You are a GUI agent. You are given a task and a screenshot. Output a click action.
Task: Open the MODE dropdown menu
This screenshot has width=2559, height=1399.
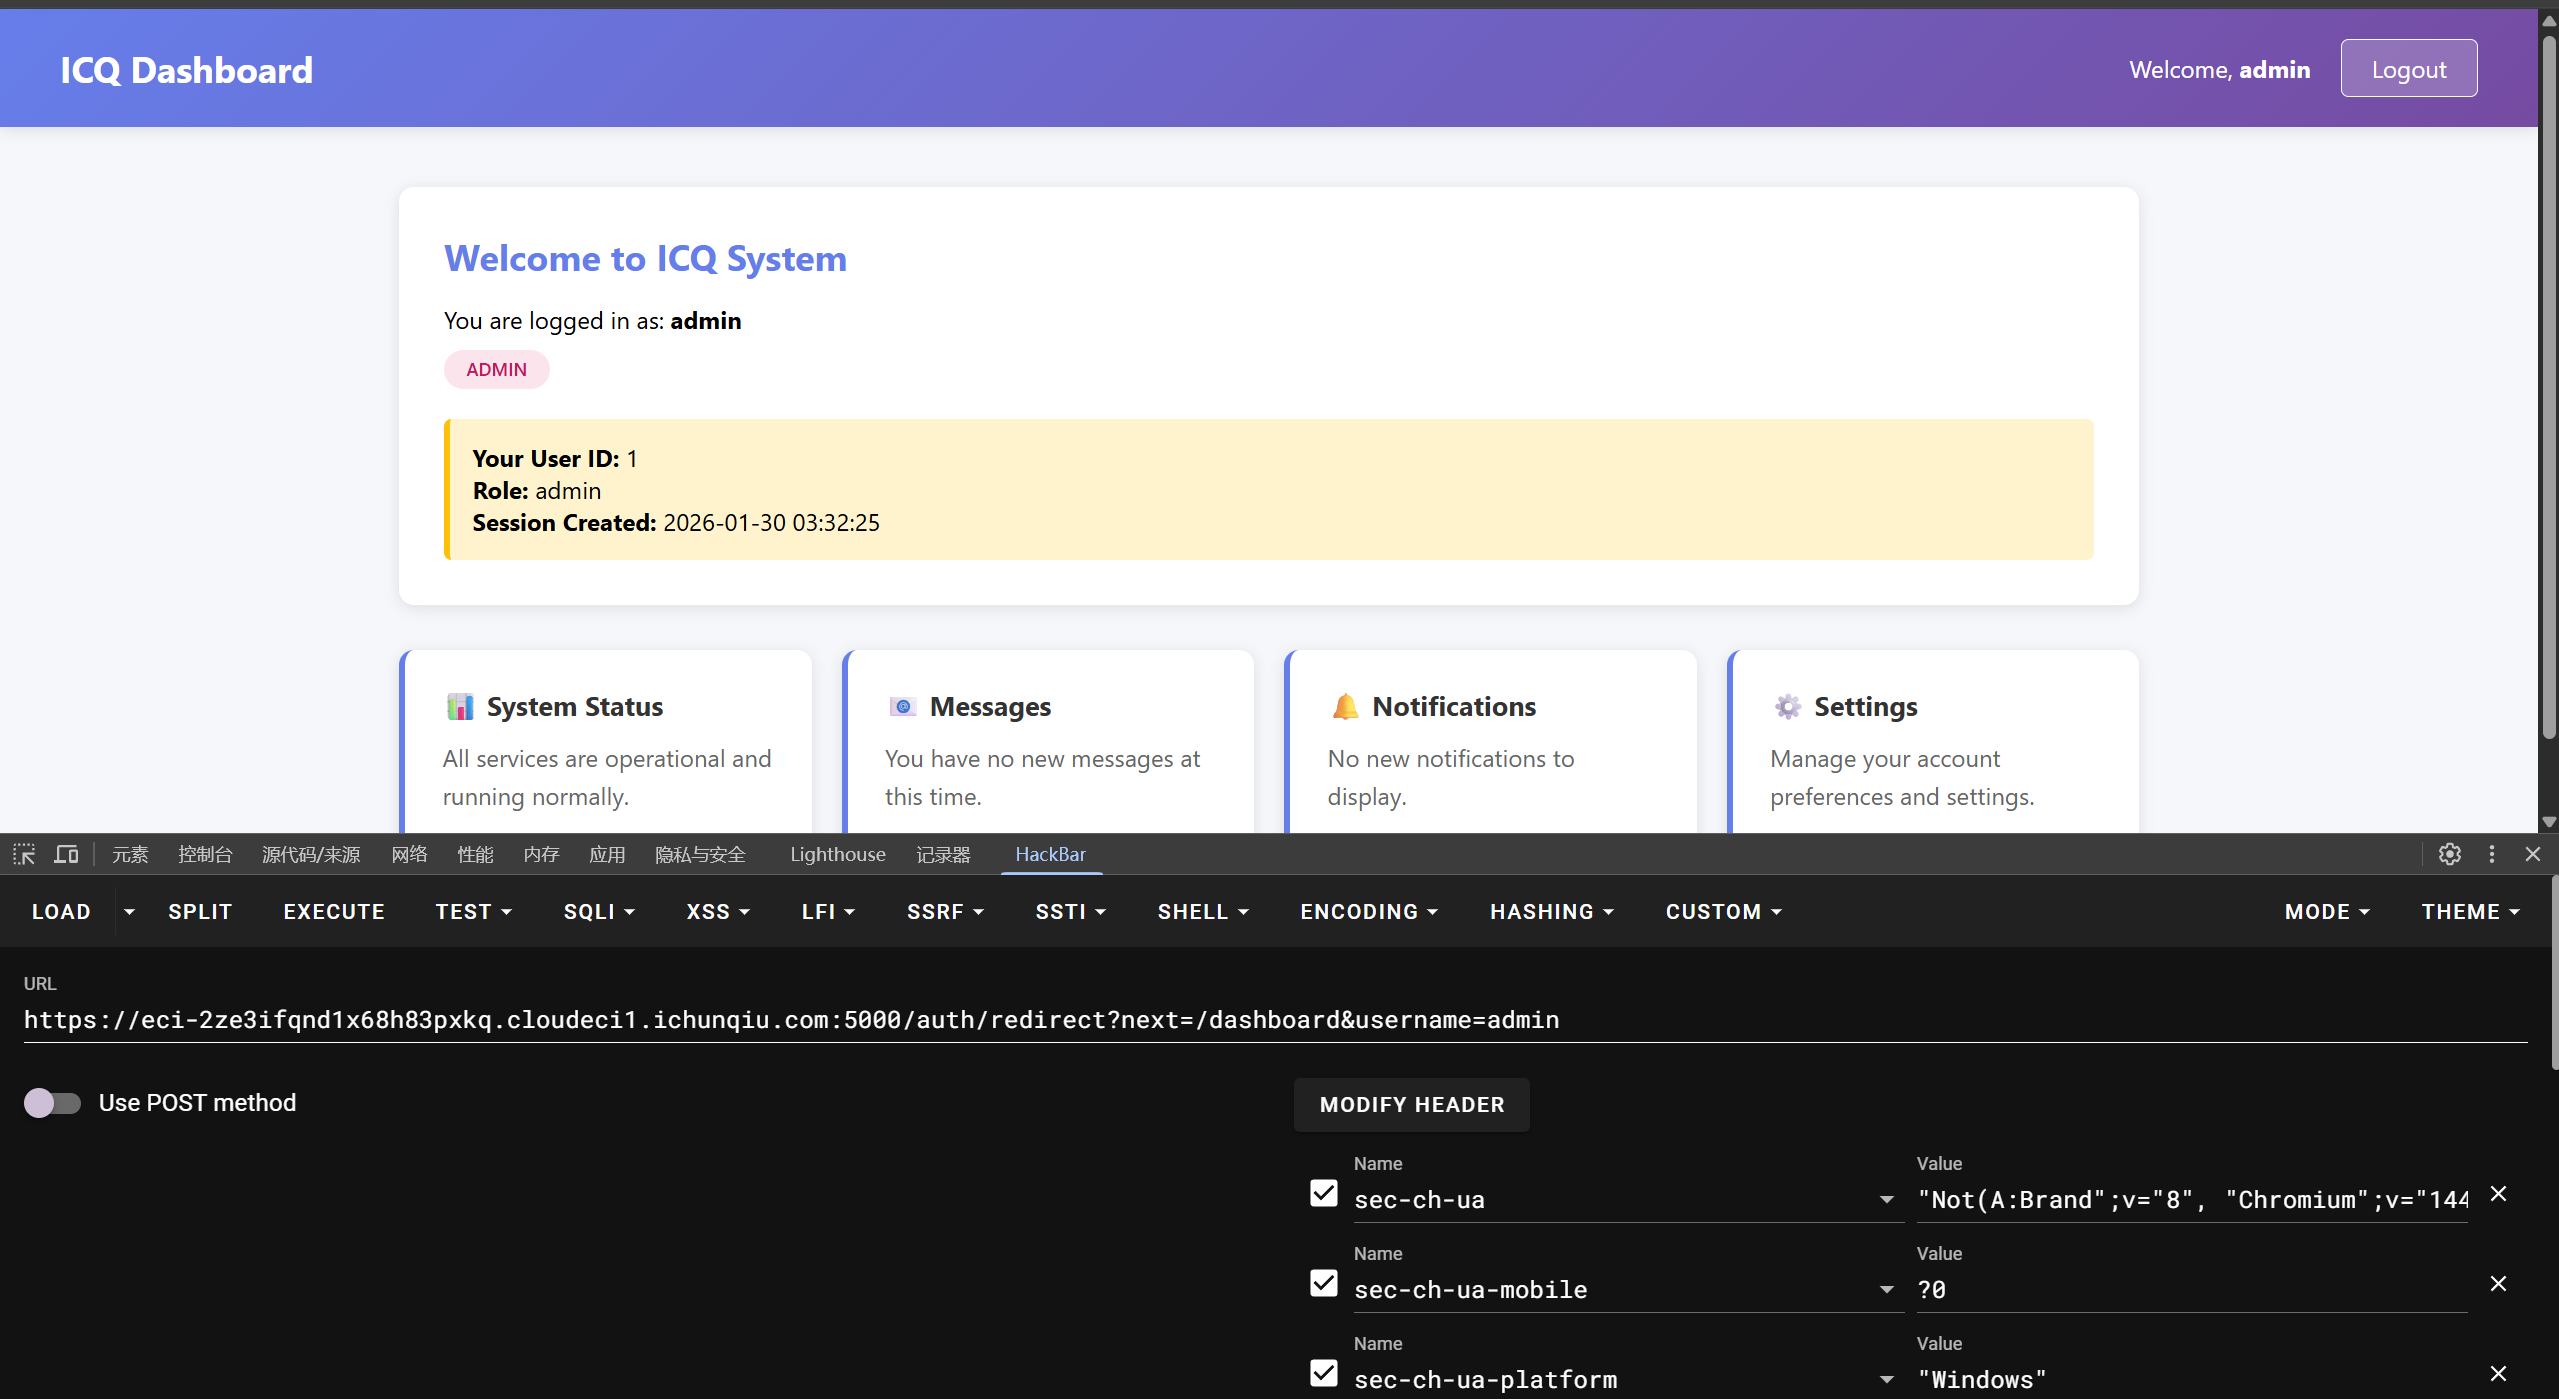click(x=2327, y=911)
